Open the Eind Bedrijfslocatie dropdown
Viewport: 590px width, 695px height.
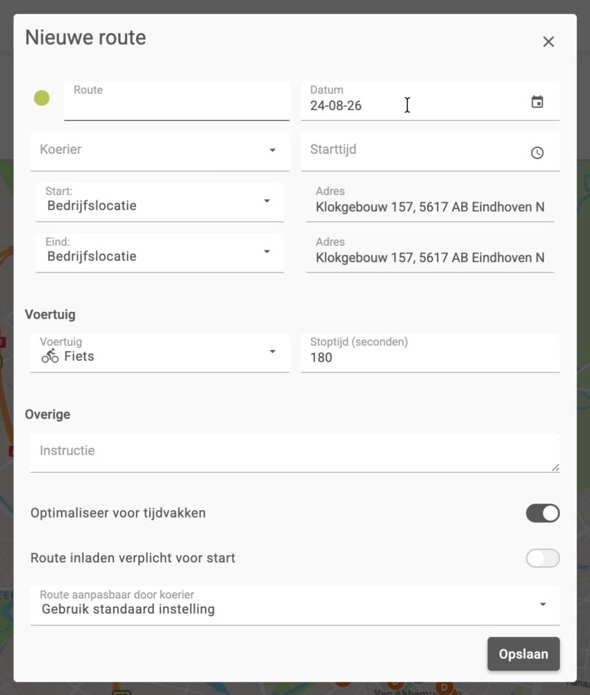160,253
